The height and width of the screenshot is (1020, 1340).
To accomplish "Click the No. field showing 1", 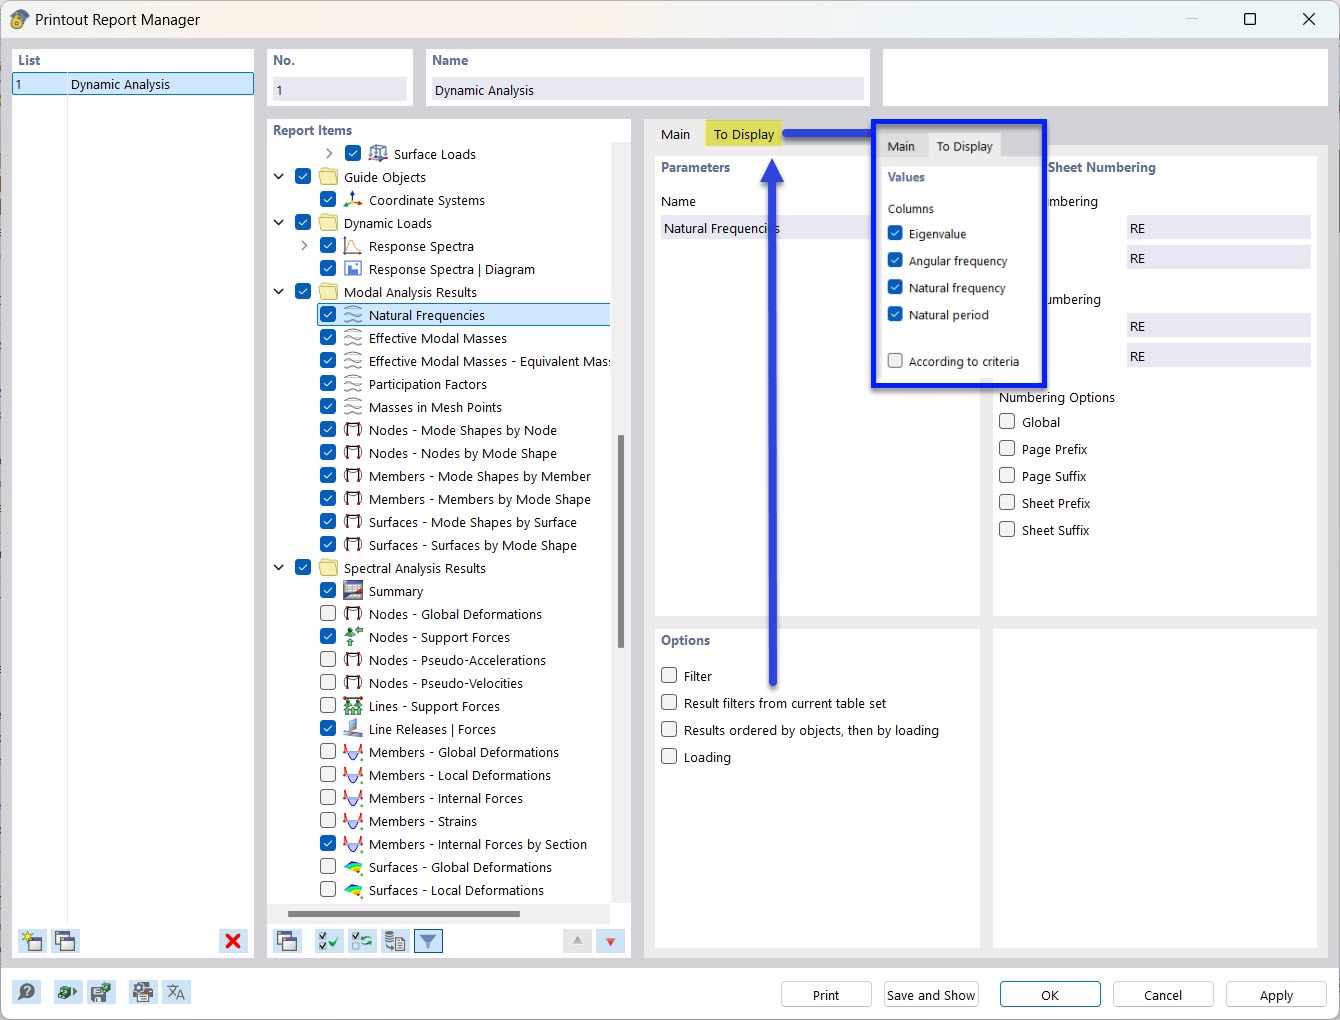I will tap(340, 90).
